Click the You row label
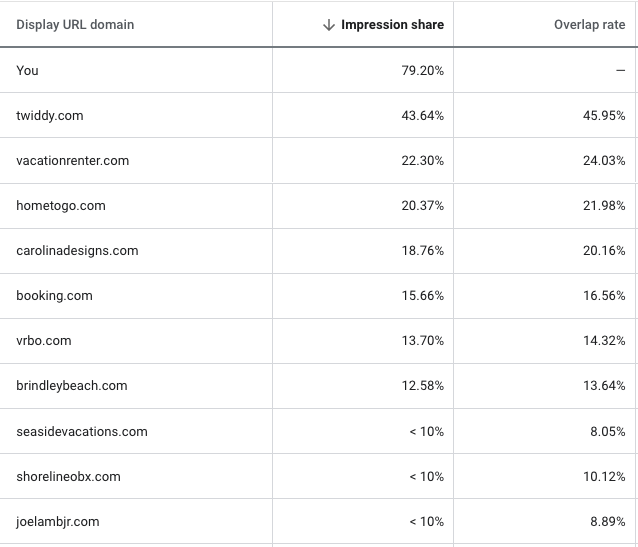Viewport: 638px width, 547px height. [x=27, y=70]
